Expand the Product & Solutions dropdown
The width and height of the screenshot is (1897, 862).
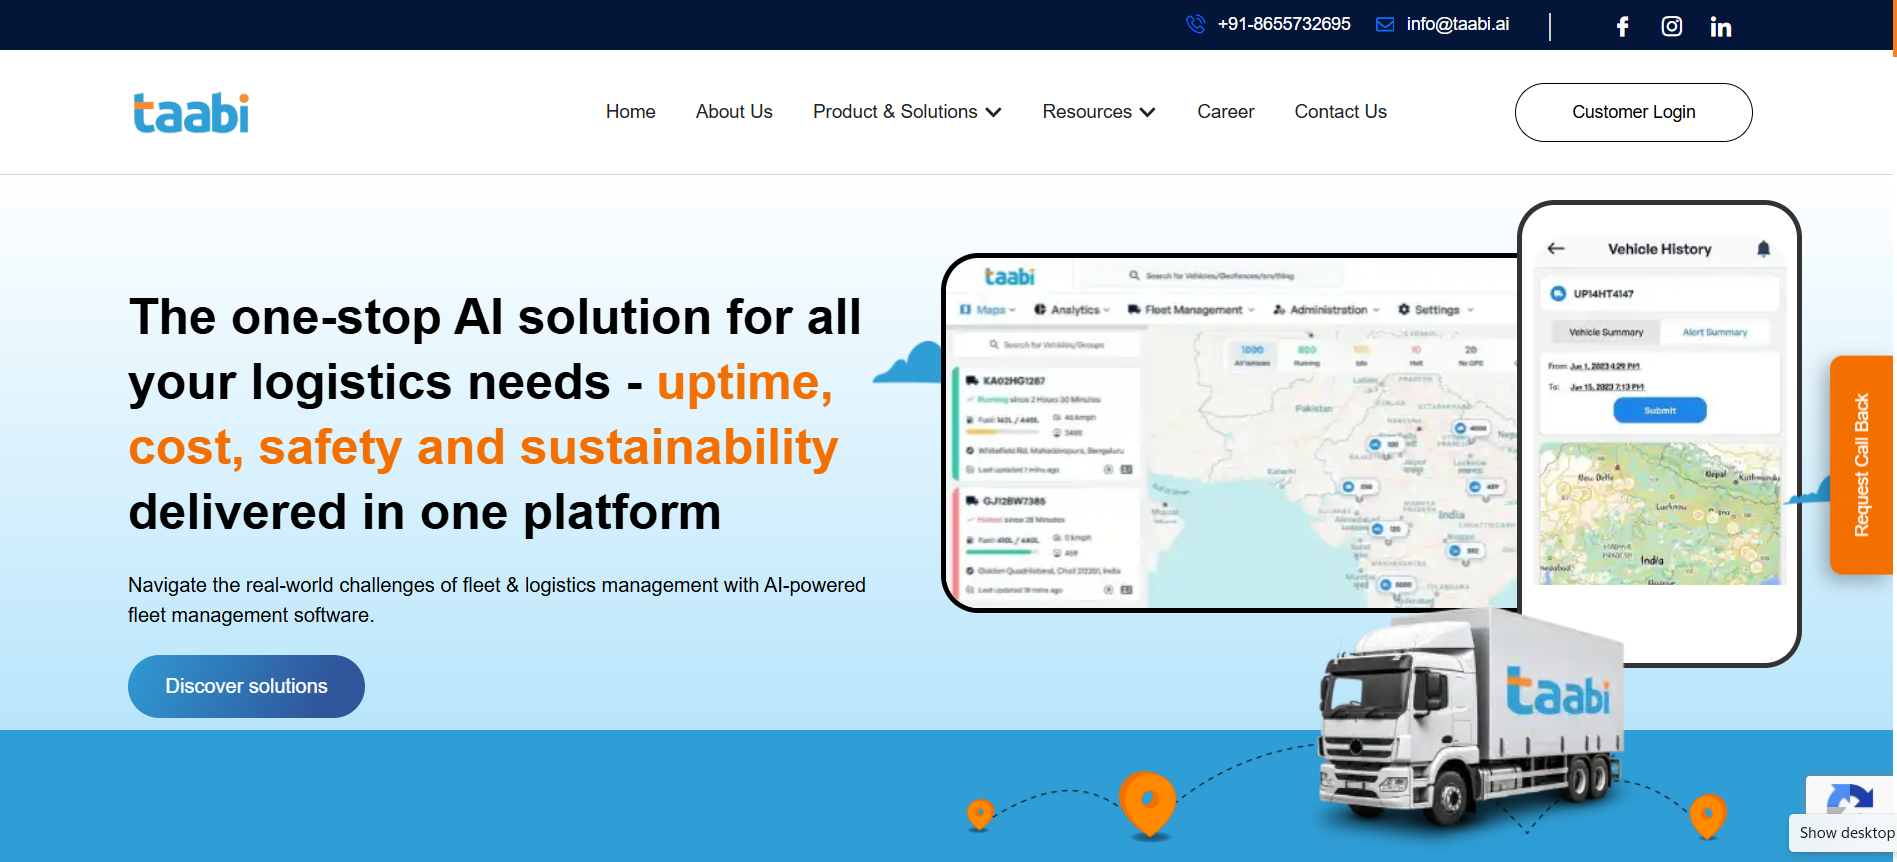tap(907, 112)
